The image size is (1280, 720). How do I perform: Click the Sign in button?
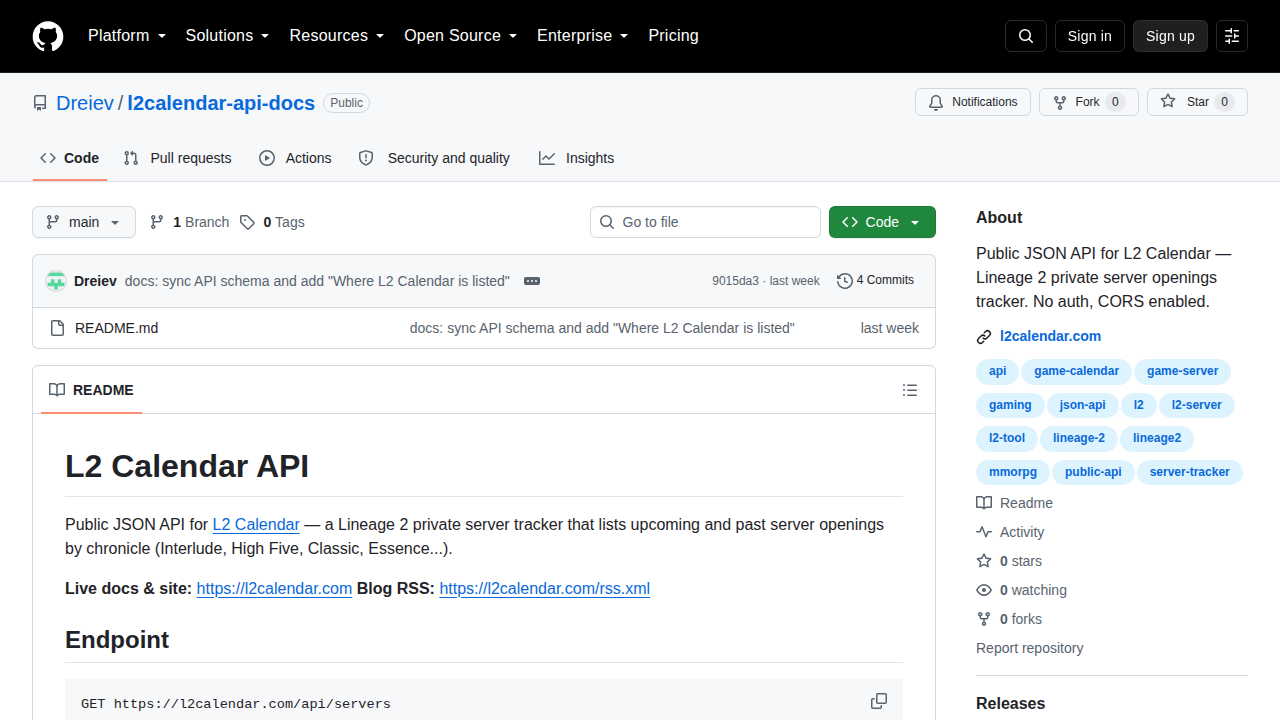pyautogui.click(x=1089, y=36)
